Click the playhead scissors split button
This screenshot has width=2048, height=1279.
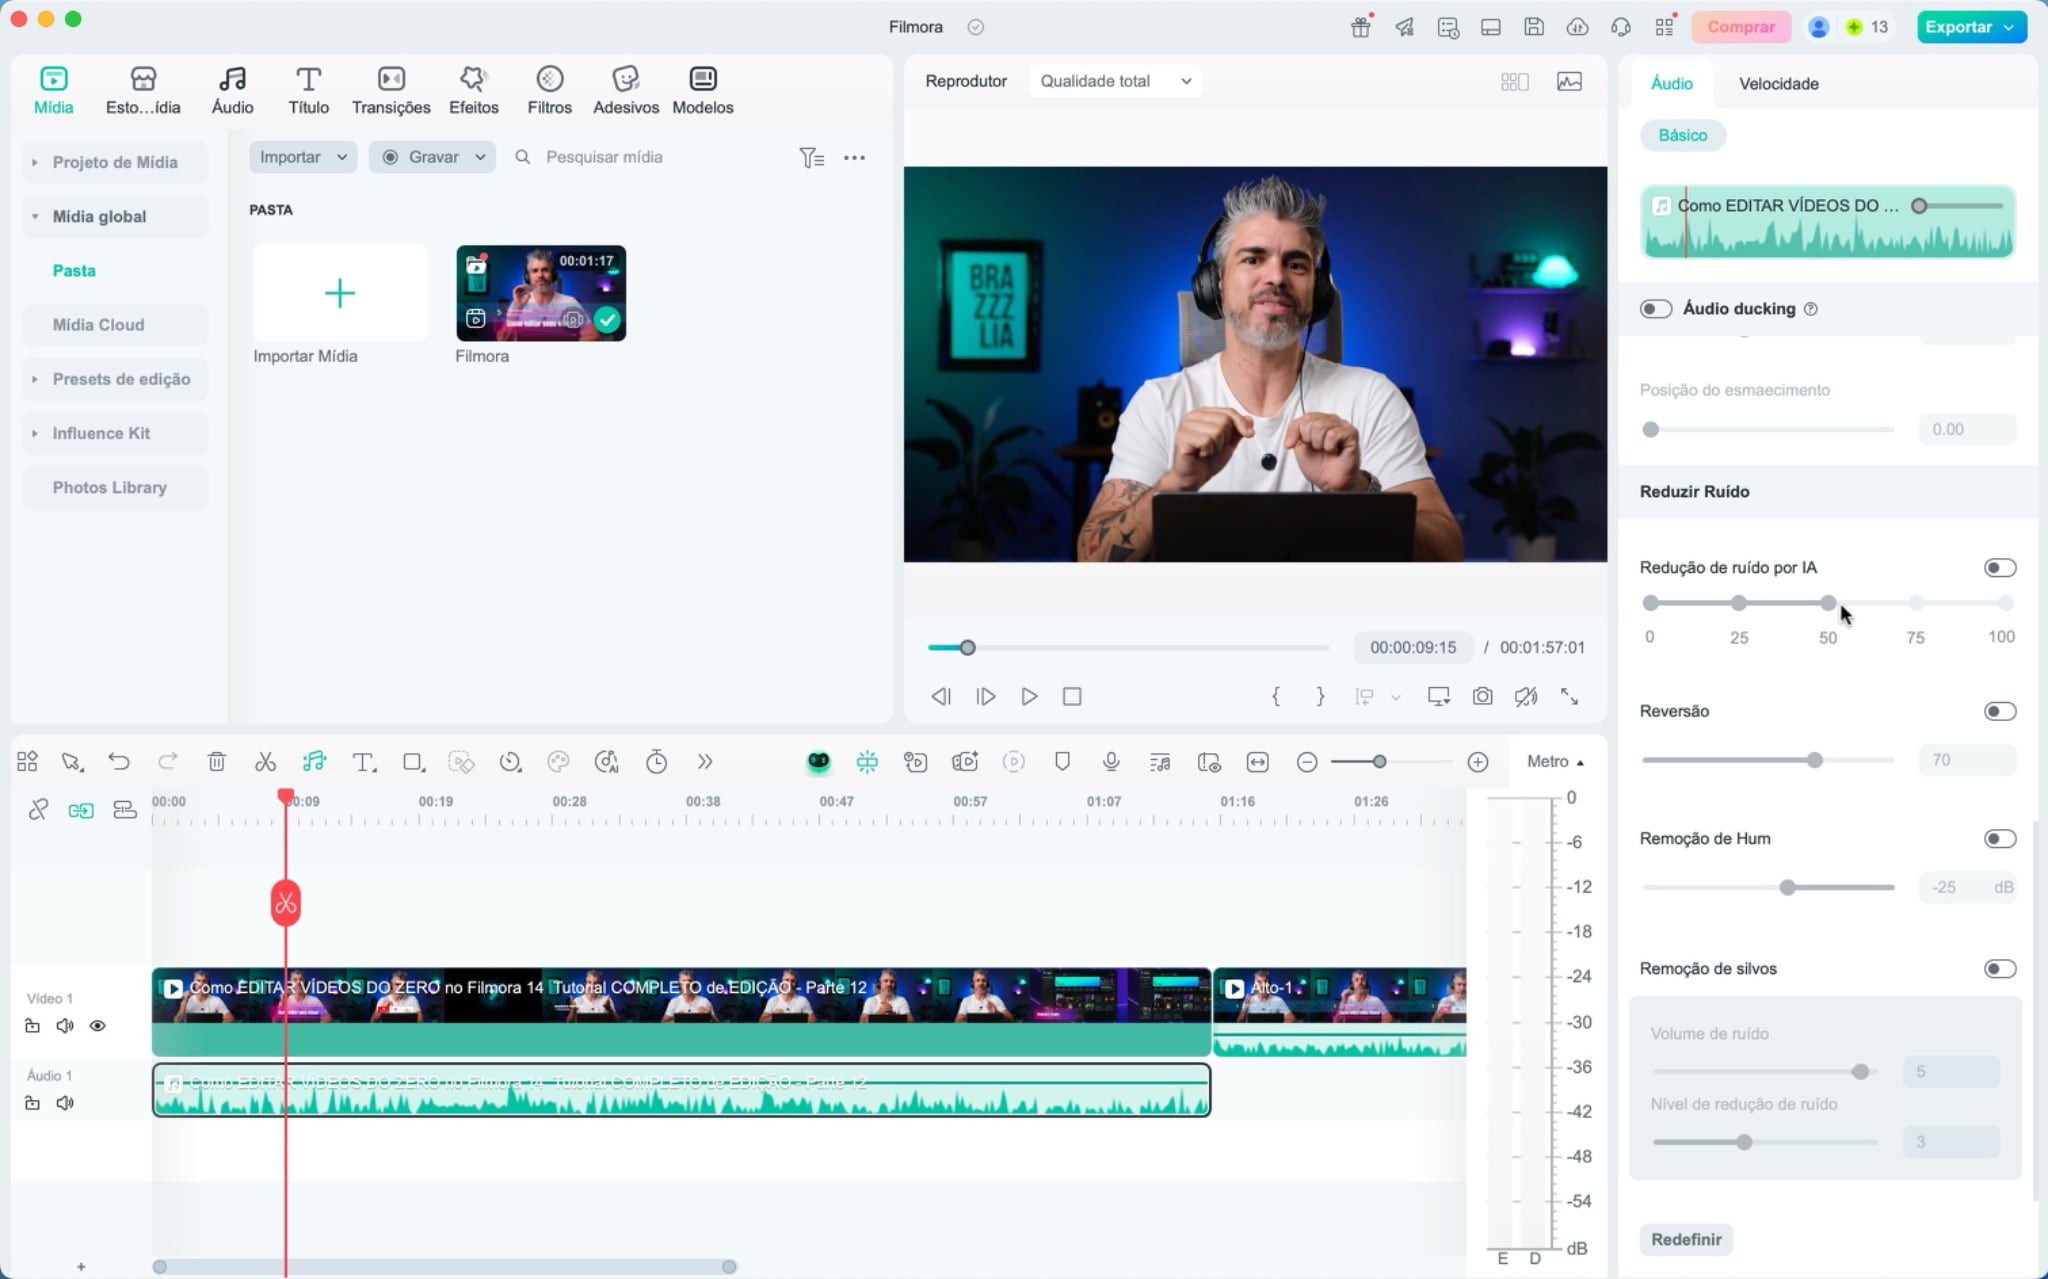[x=286, y=904]
